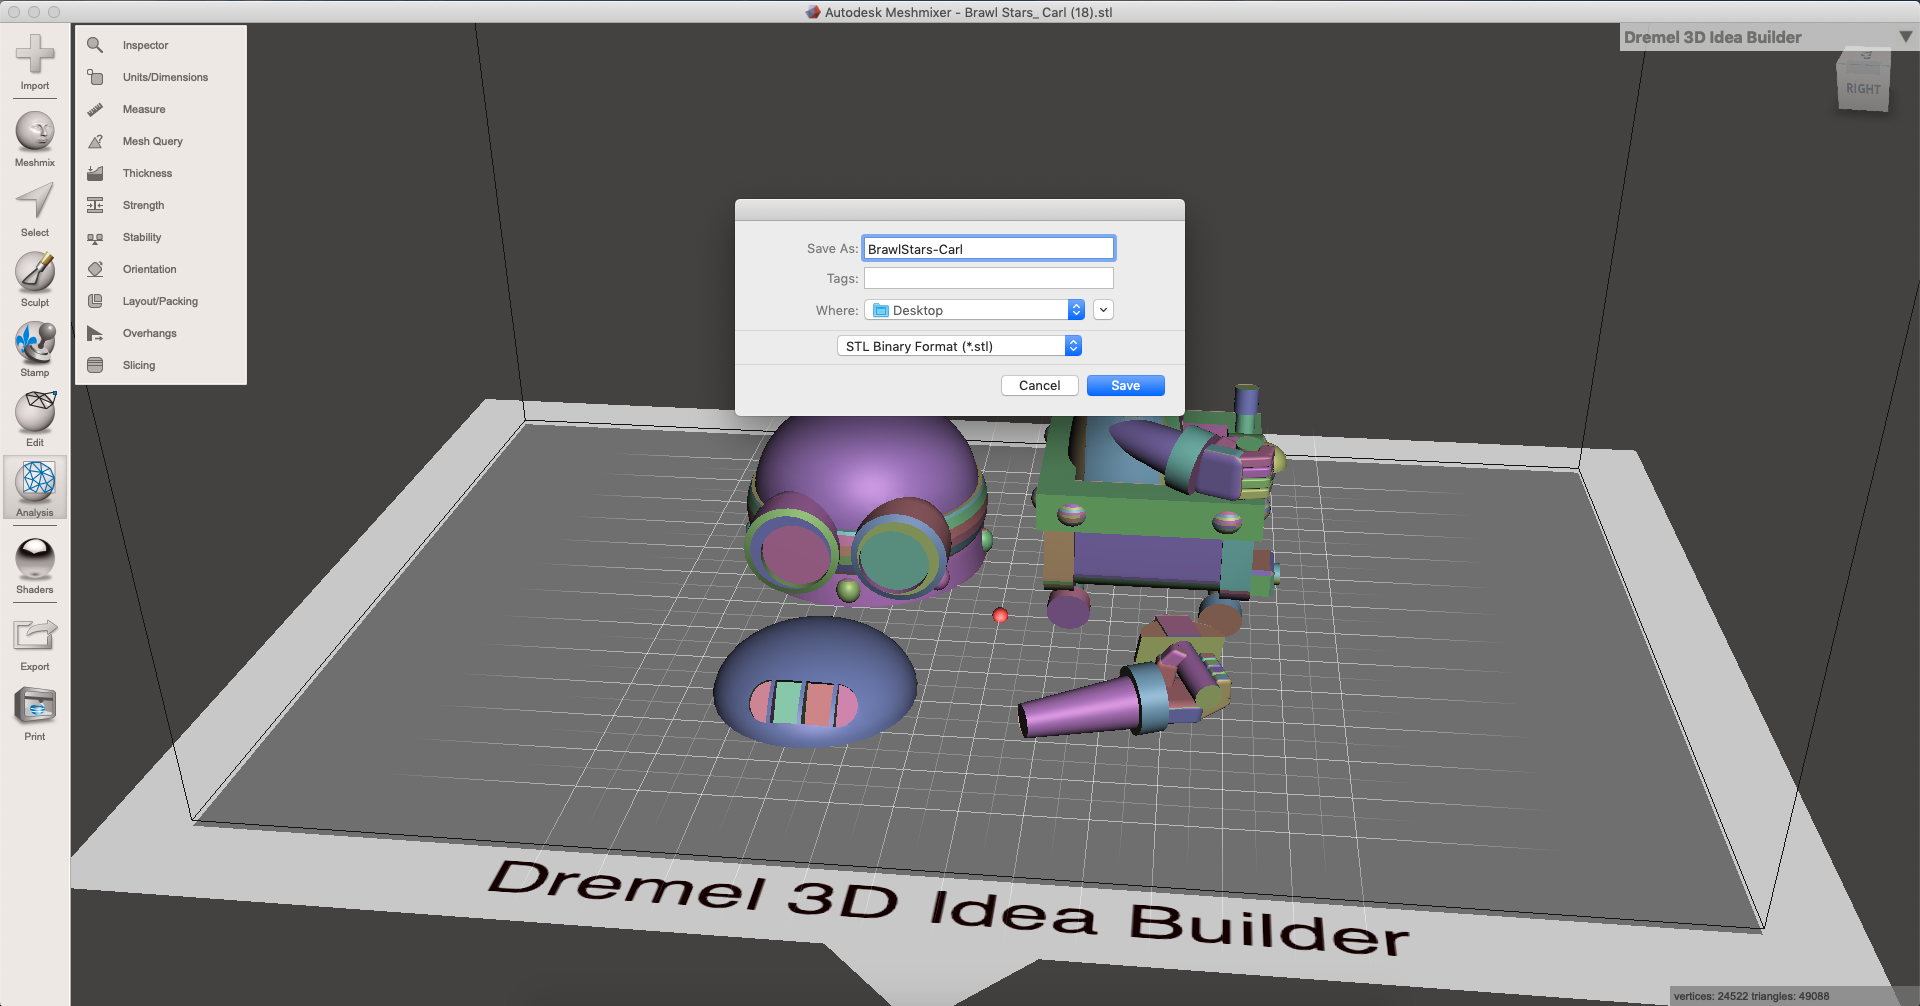The width and height of the screenshot is (1920, 1006).
Task: Choose Mesh Query menu entry
Action: (x=152, y=141)
